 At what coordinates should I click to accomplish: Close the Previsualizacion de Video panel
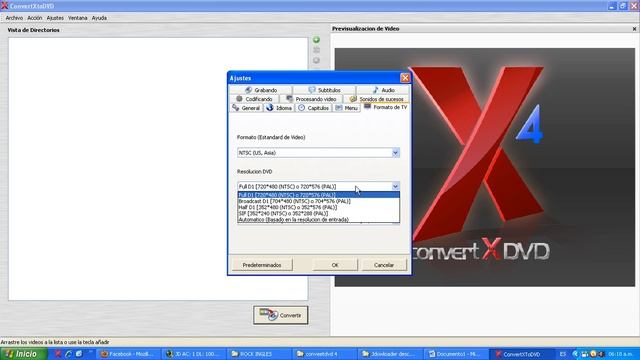634,29
